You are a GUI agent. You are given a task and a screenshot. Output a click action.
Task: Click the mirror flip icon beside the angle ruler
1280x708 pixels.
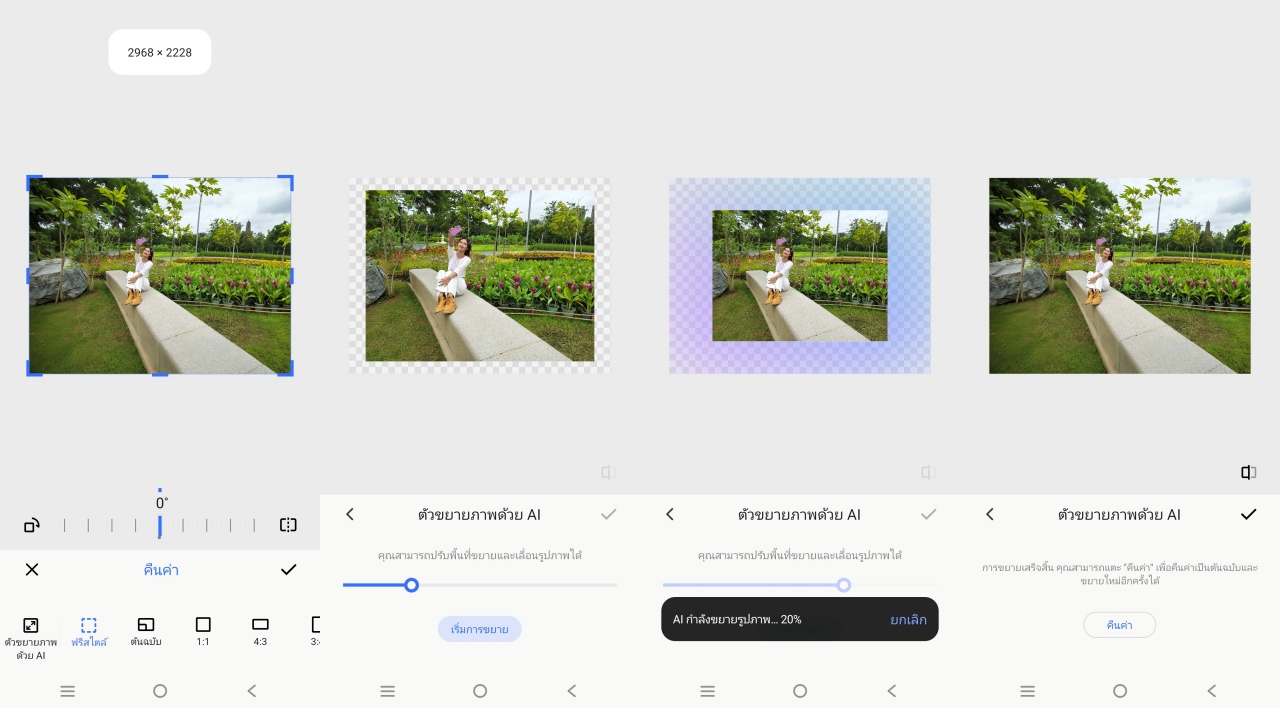tap(288, 525)
